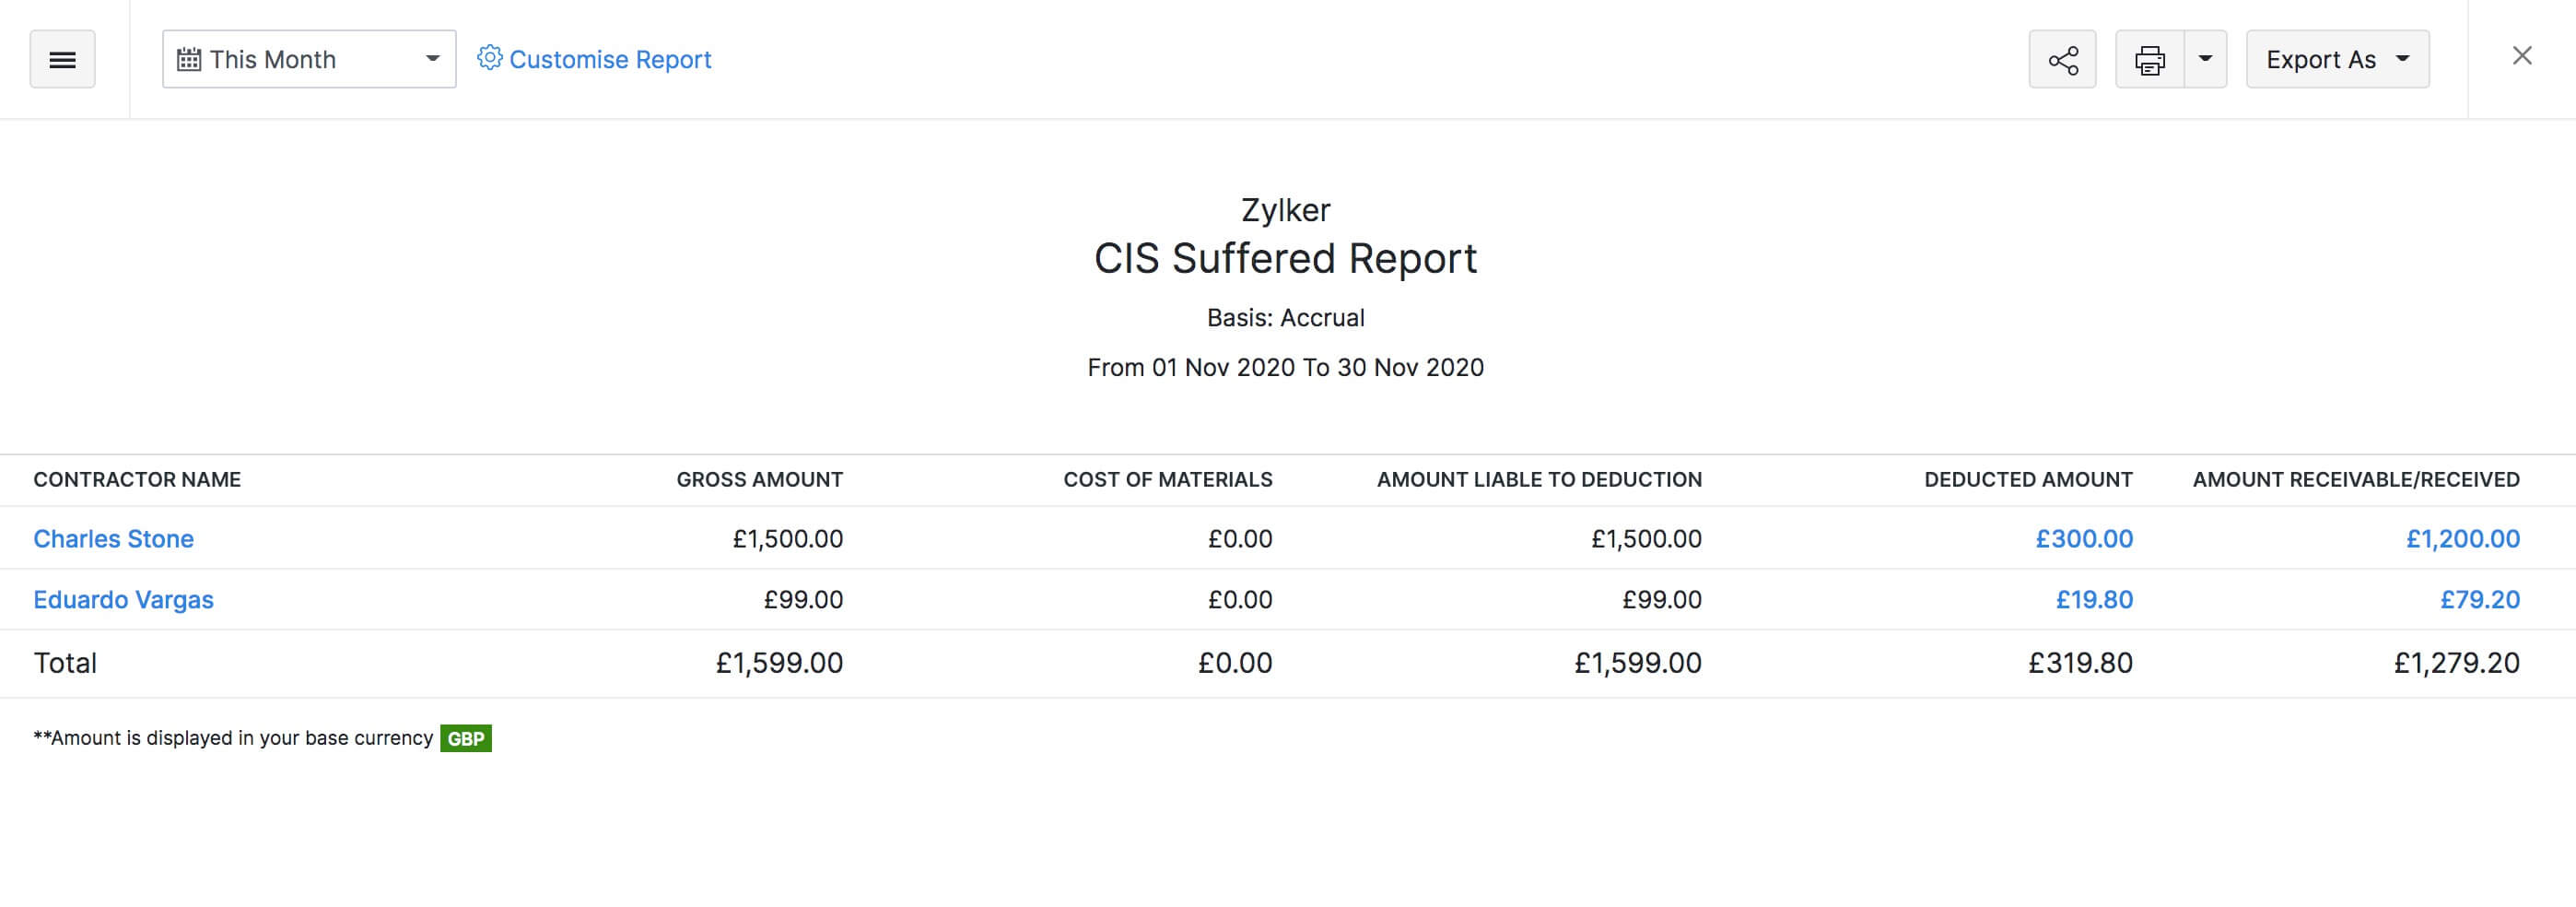Expand the print options arrow
2576x907 pixels.
[2205, 60]
